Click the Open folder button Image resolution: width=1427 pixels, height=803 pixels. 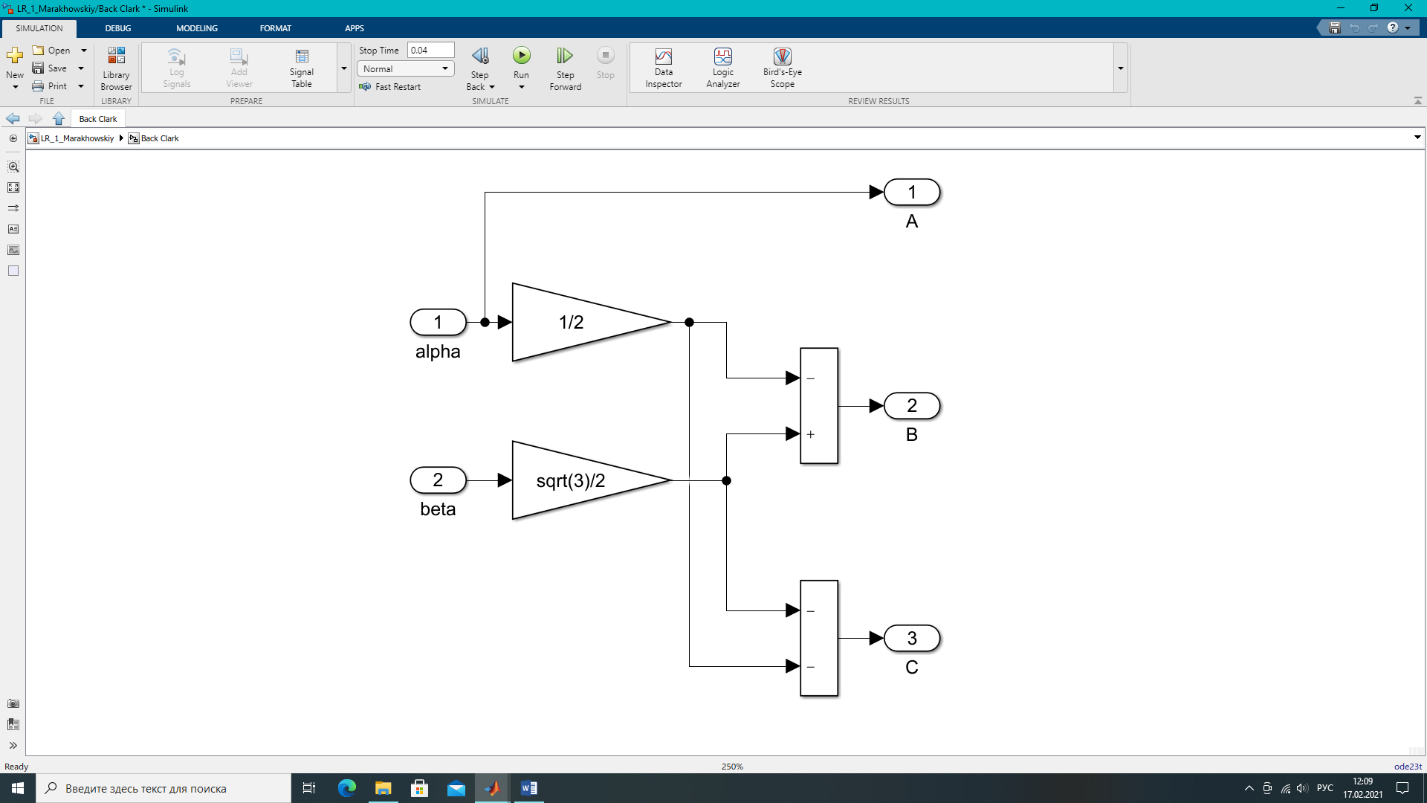[x=51, y=50]
